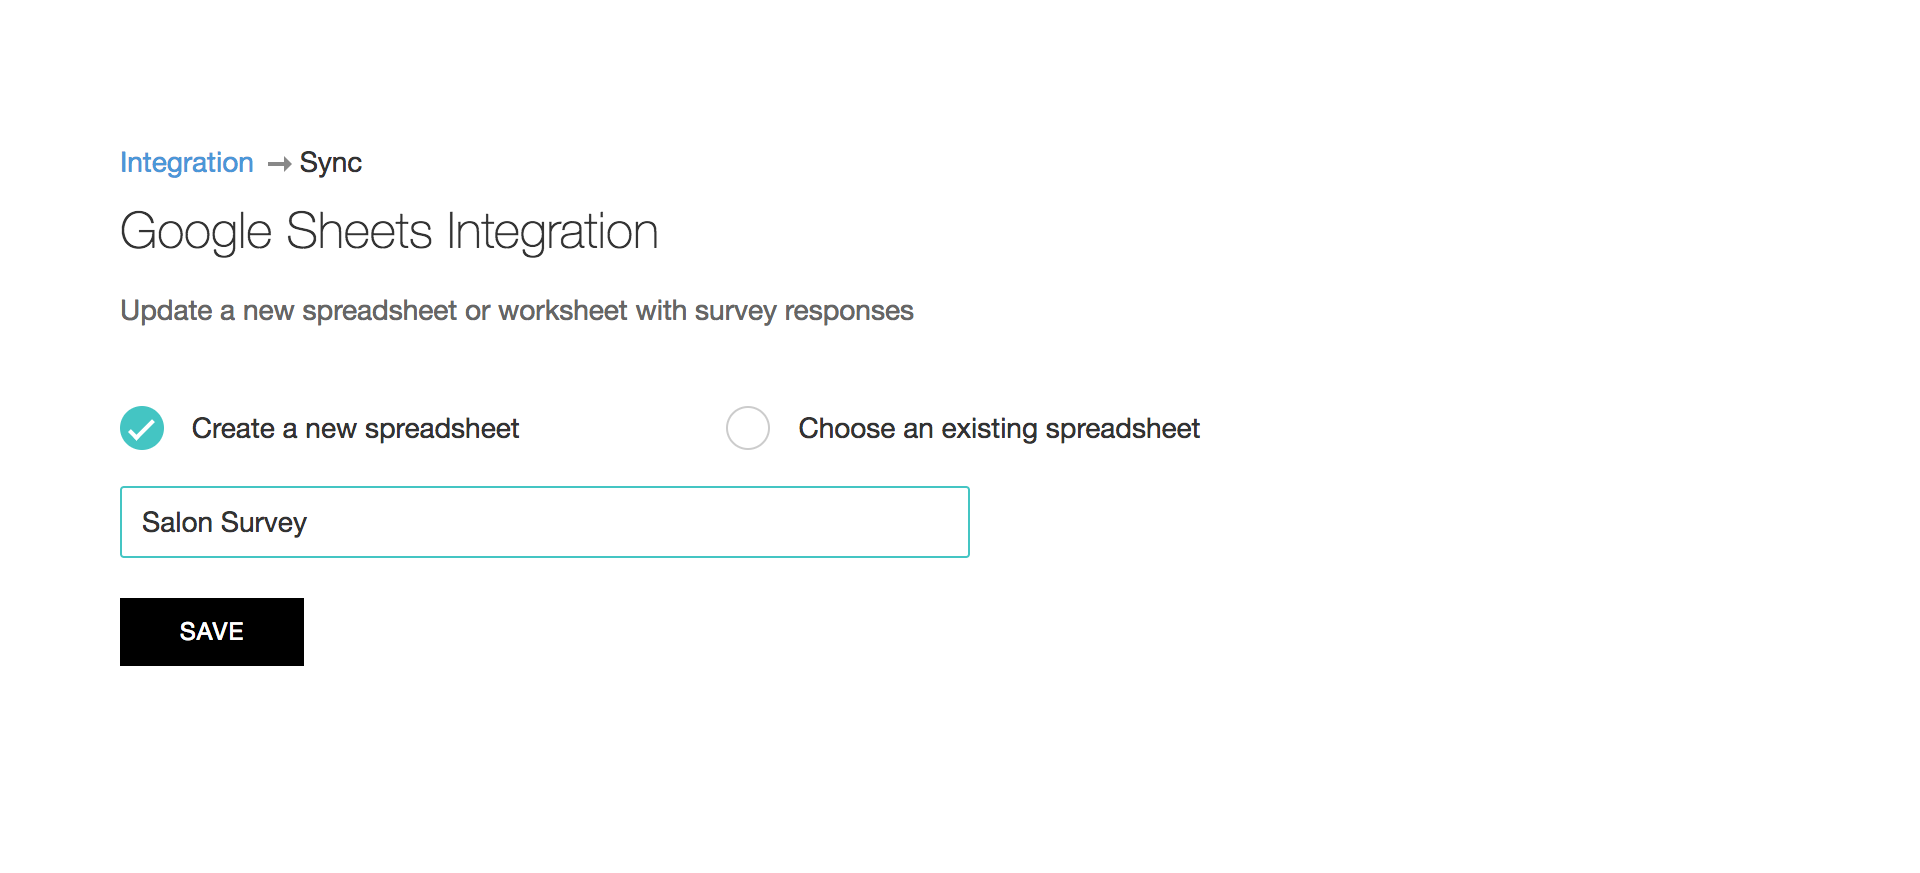1920x873 pixels.
Task: Pick the 'Choose an existing spreadsheet' label
Action: pyautogui.click(x=998, y=428)
